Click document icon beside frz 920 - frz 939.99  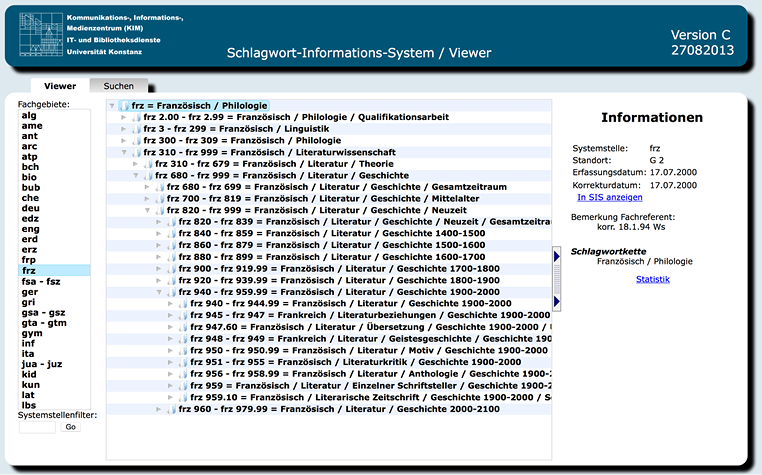point(171,281)
